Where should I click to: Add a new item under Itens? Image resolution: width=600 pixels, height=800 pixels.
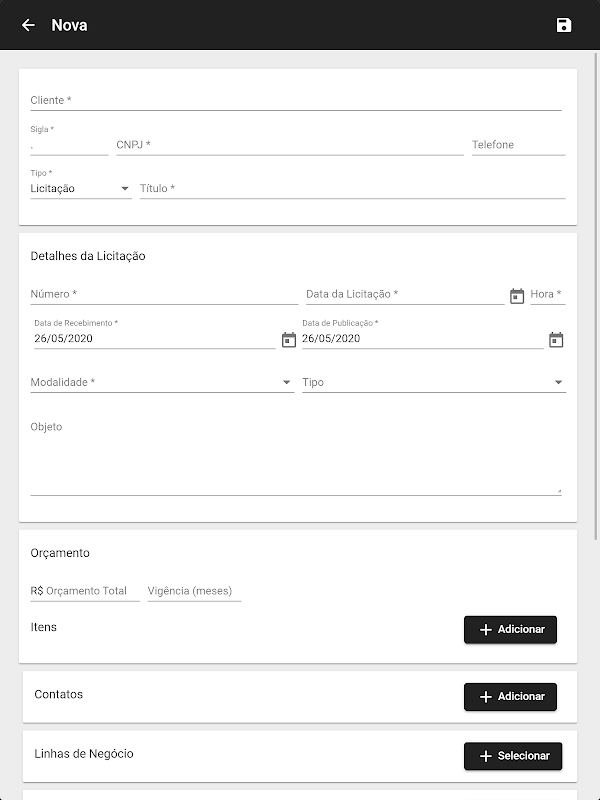click(x=510, y=630)
